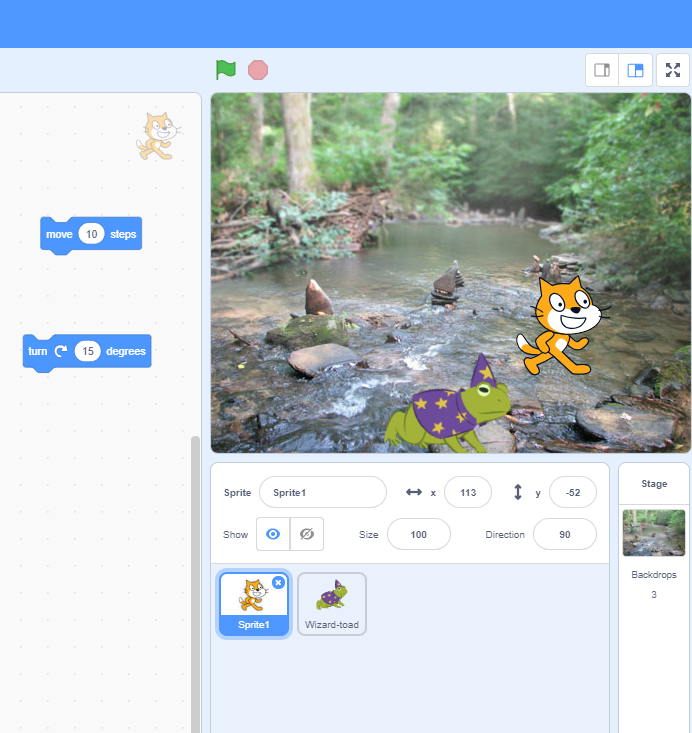Click the turn 15 degrees block

pos(87,352)
